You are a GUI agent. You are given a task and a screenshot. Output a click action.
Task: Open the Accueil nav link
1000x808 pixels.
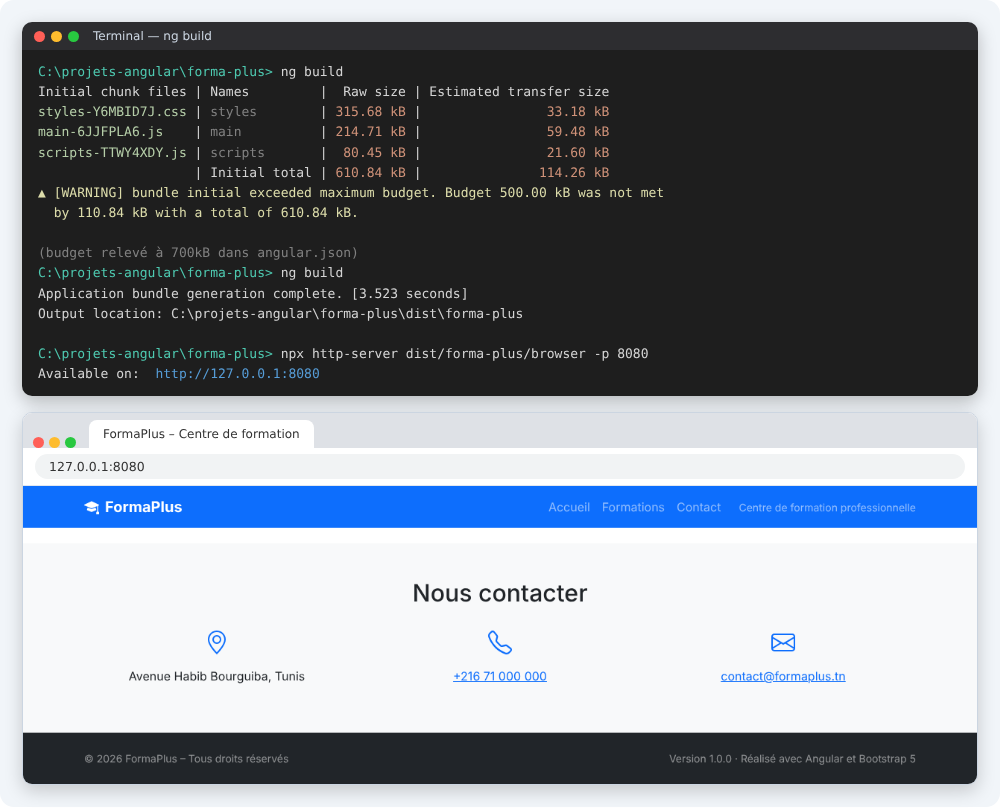point(569,508)
